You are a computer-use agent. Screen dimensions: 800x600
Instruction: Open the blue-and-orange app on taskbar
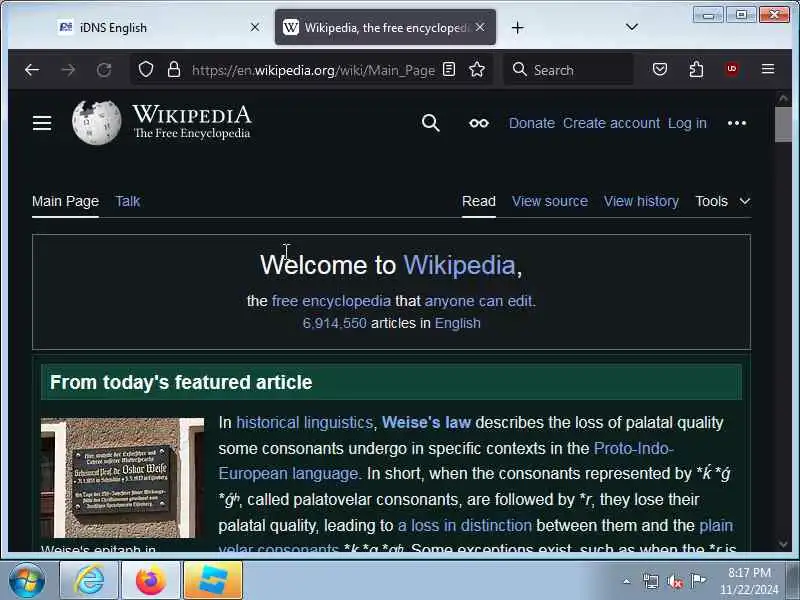(x=213, y=581)
